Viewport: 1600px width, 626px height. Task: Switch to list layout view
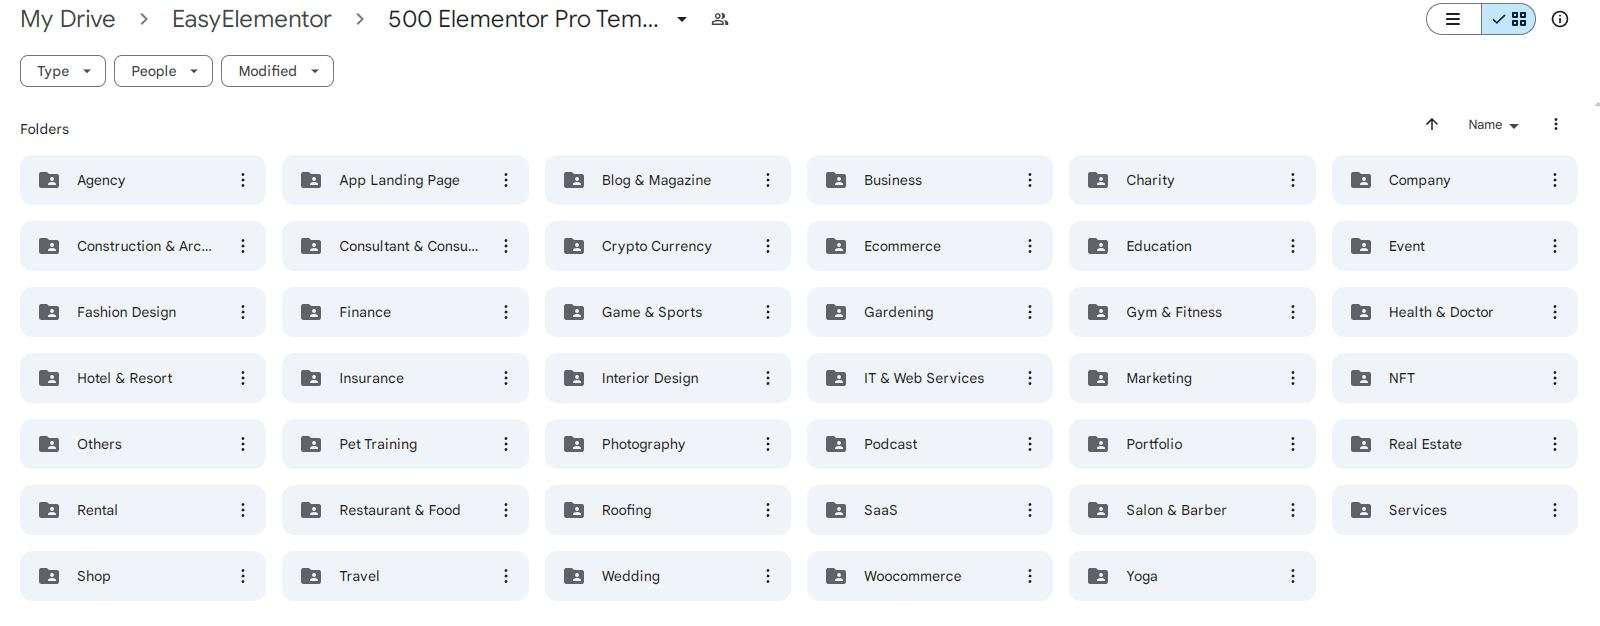point(1454,19)
